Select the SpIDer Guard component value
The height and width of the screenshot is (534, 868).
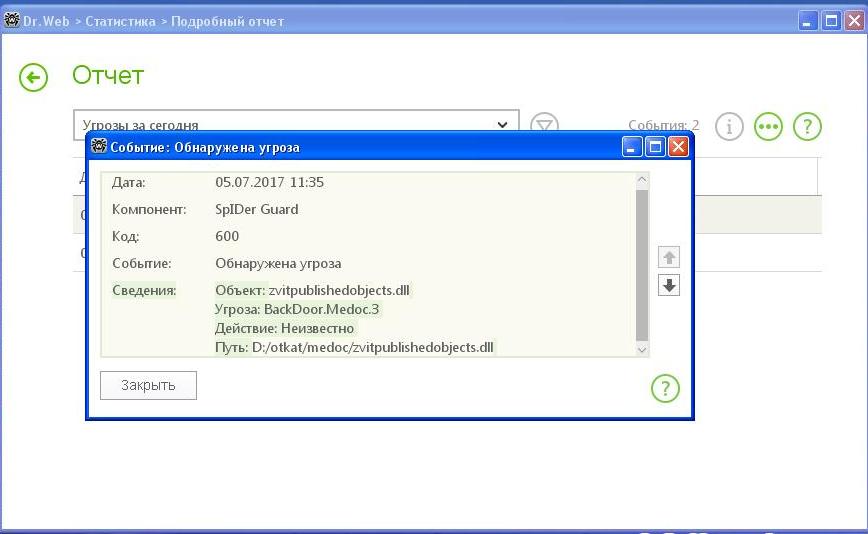(257, 209)
